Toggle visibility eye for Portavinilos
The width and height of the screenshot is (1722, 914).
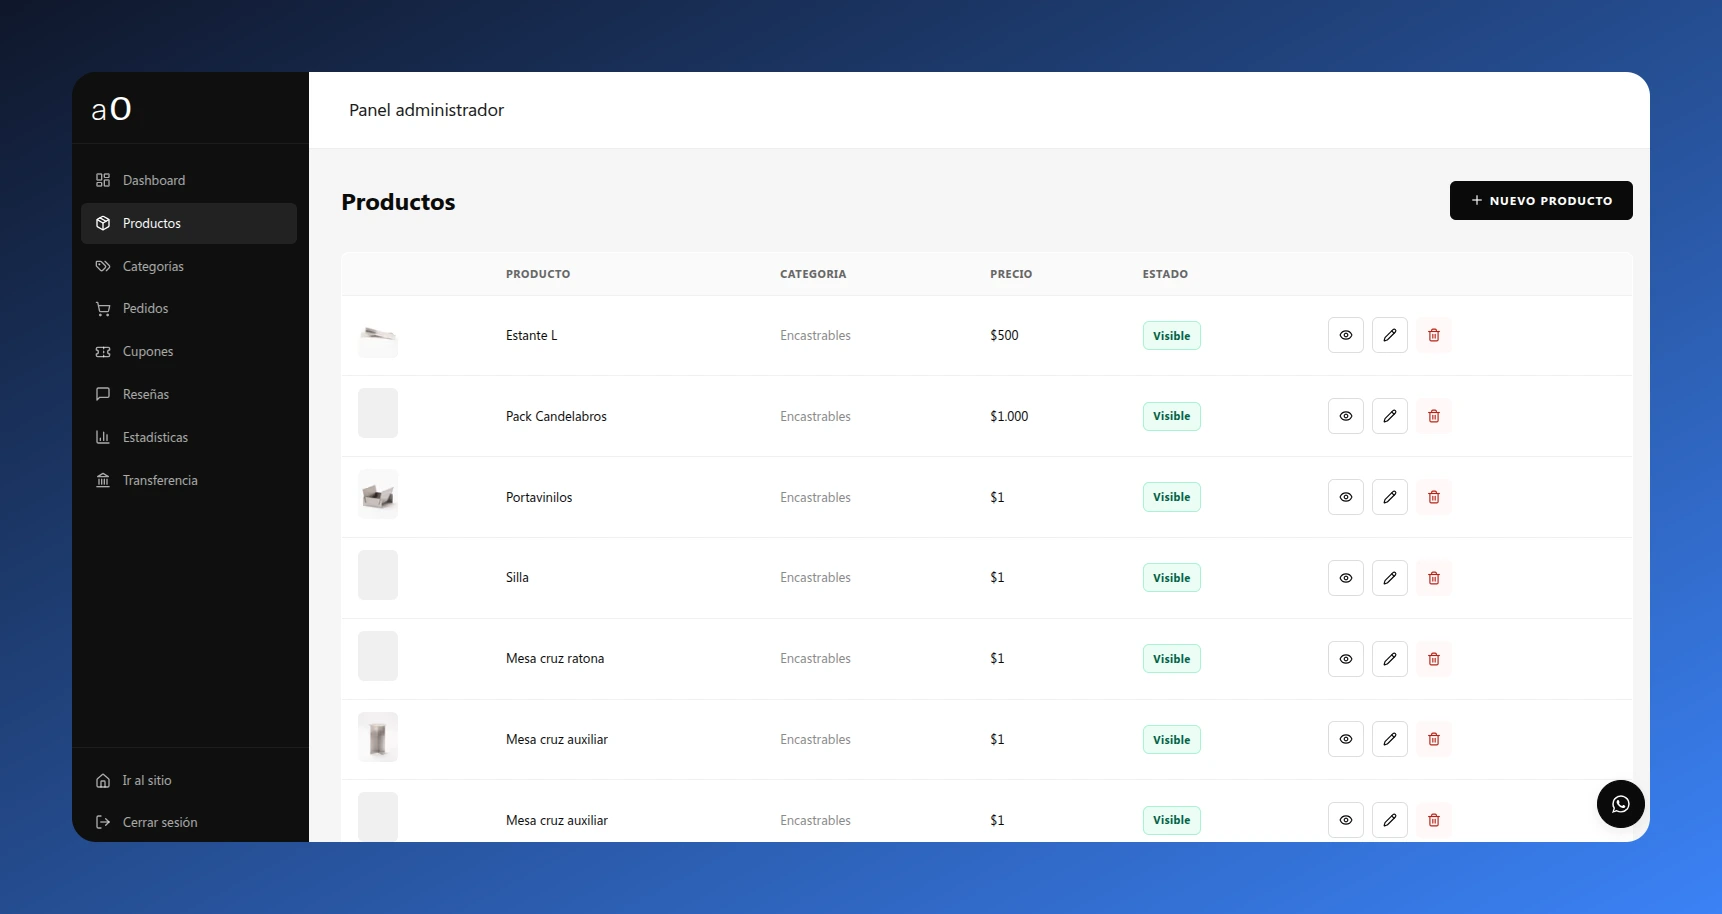[x=1345, y=497]
